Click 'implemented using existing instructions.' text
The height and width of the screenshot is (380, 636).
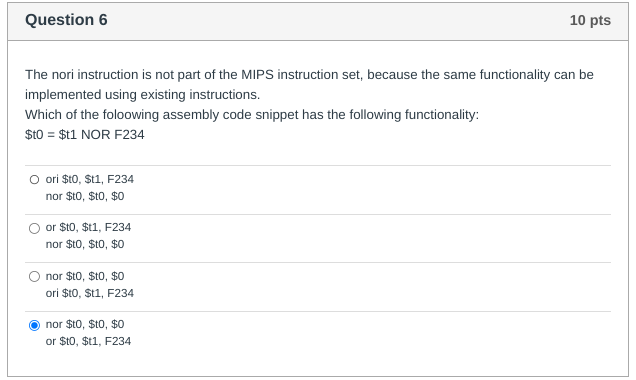(142, 95)
